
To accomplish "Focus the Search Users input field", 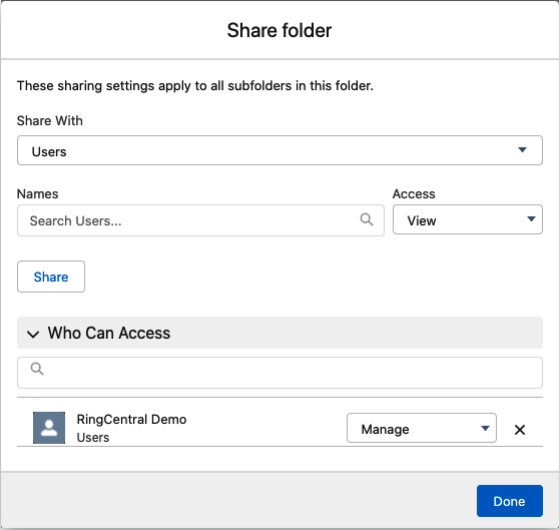I will coord(201,220).
